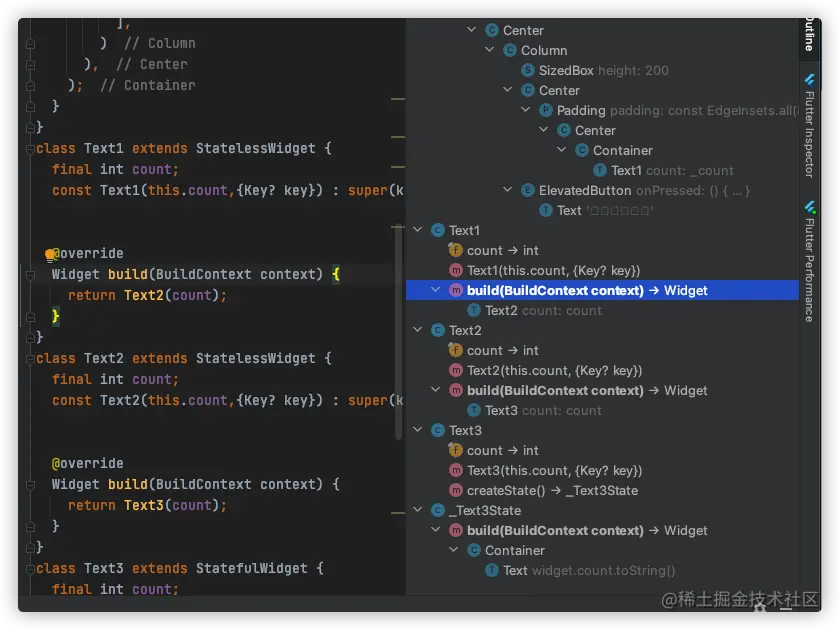Click 'return Text2(count);' in editor

coord(147,295)
